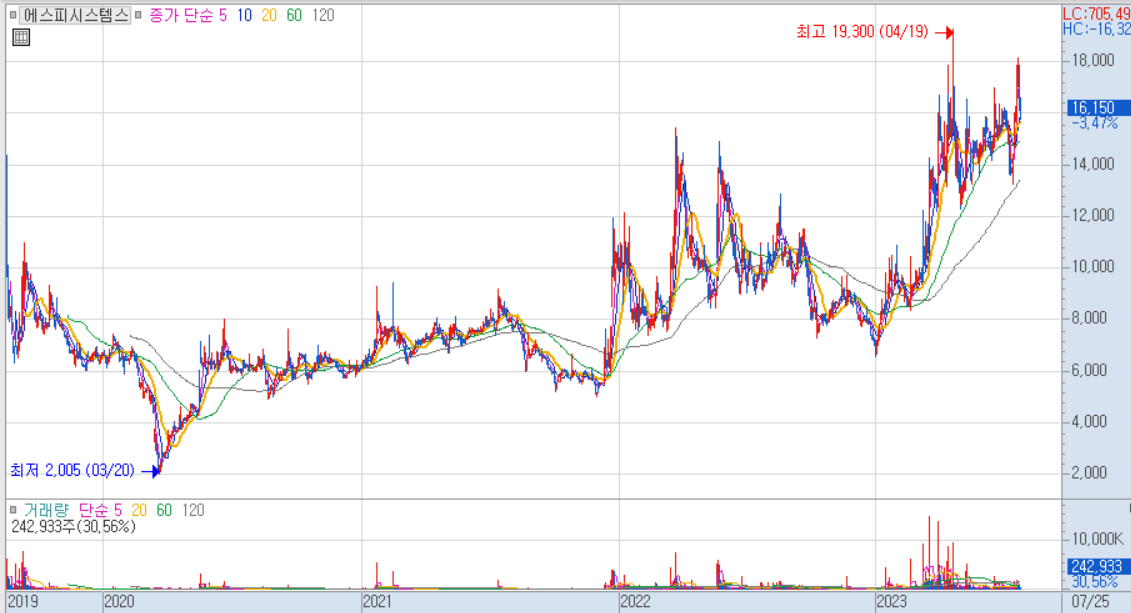This screenshot has height=613, width=1131.
Task: Click the volume 20-day moving average label
Action: coord(139,510)
